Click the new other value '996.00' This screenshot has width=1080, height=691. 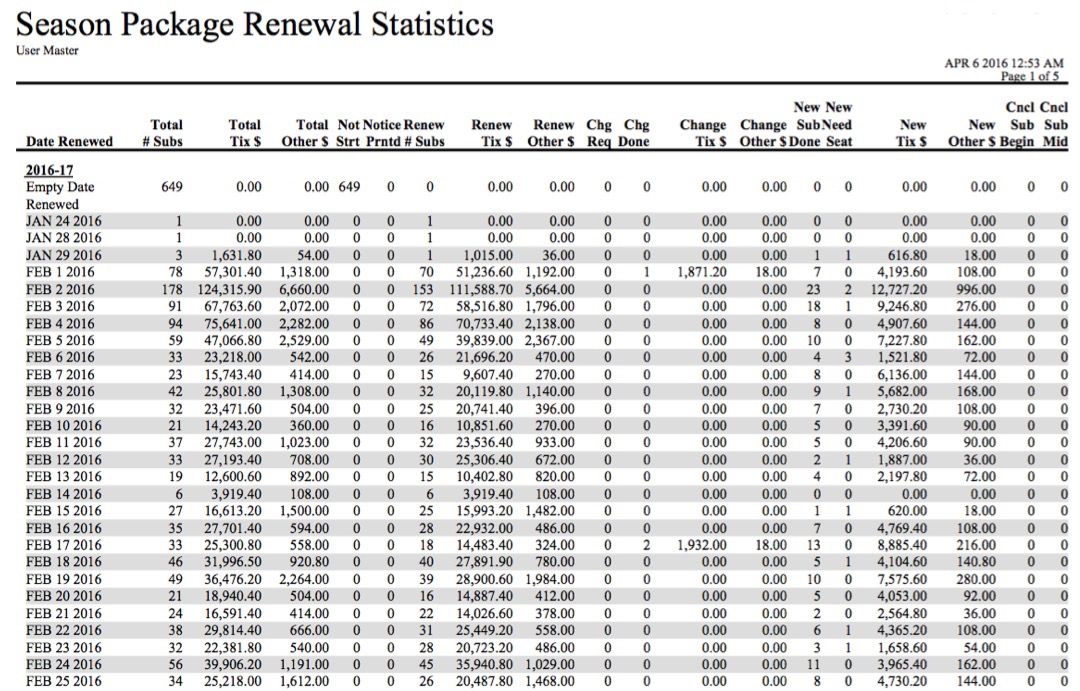(976, 289)
